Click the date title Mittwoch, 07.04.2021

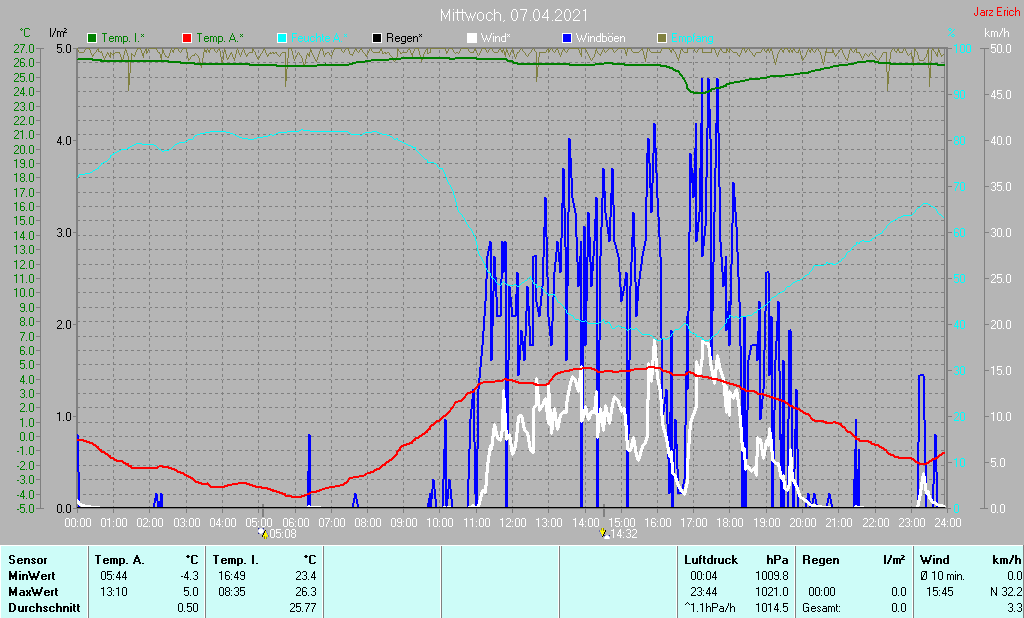pyautogui.click(x=513, y=16)
